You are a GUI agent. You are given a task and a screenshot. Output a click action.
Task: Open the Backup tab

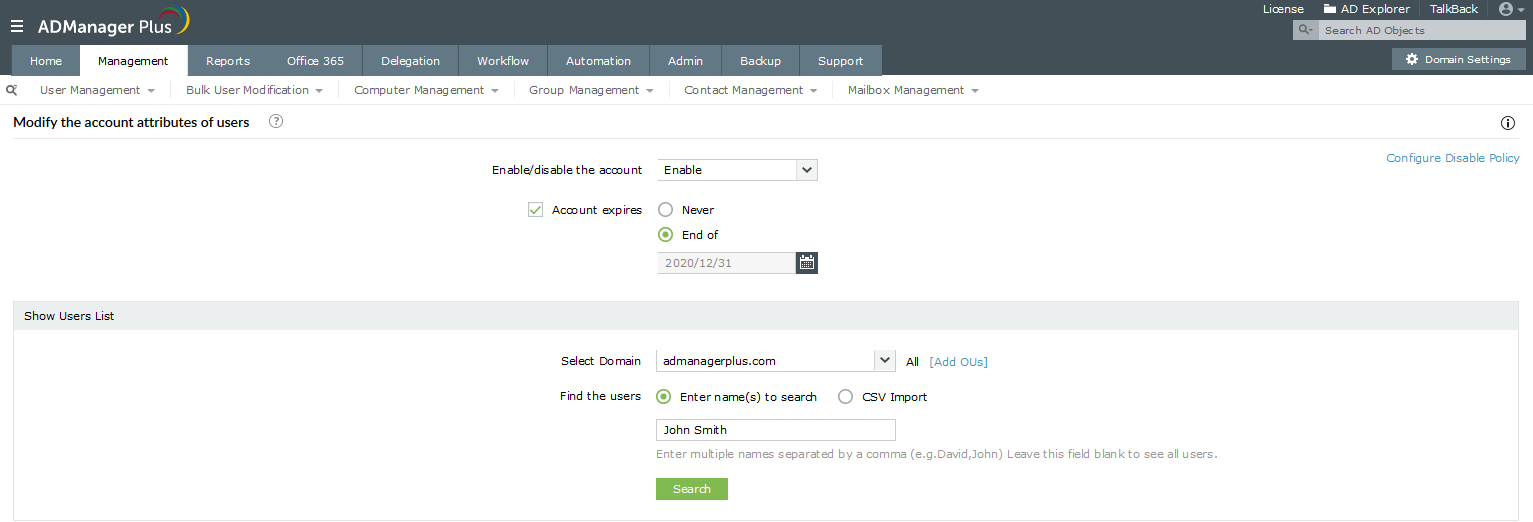point(760,61)
